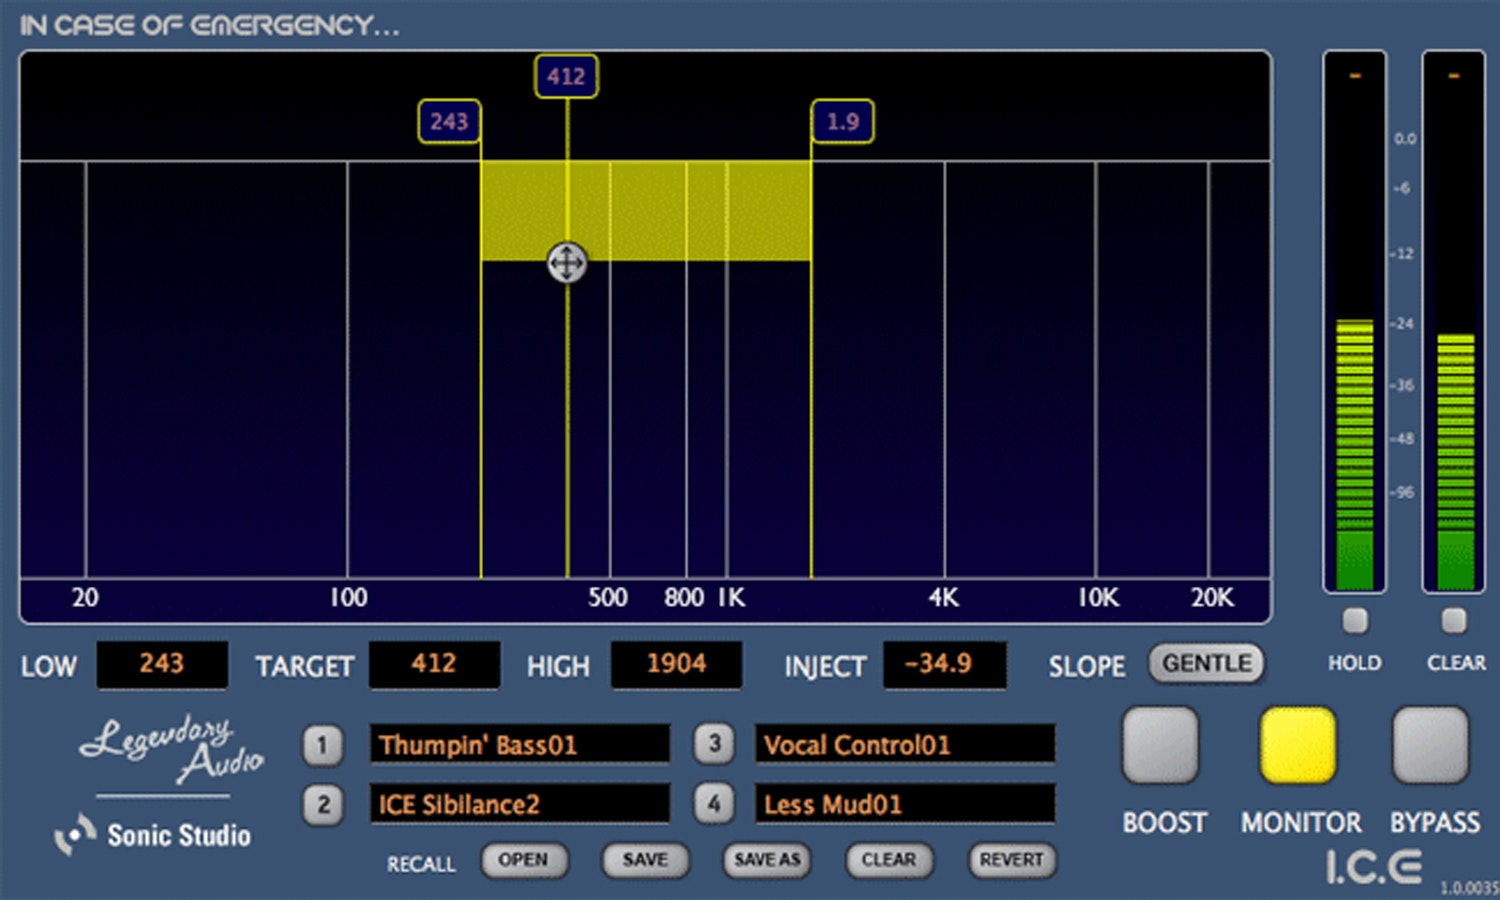Click the 412 target frequency marker flag
1500x900 pixels.
pos(566,77)
